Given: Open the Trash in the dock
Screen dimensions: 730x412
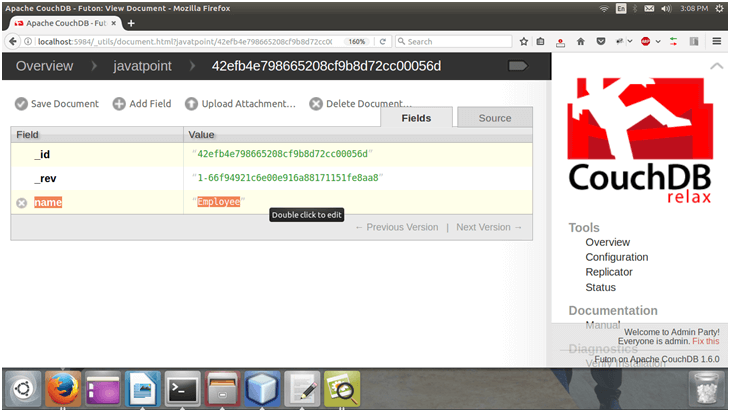Looking at the screenshot, I should click(x=707, y=388).
